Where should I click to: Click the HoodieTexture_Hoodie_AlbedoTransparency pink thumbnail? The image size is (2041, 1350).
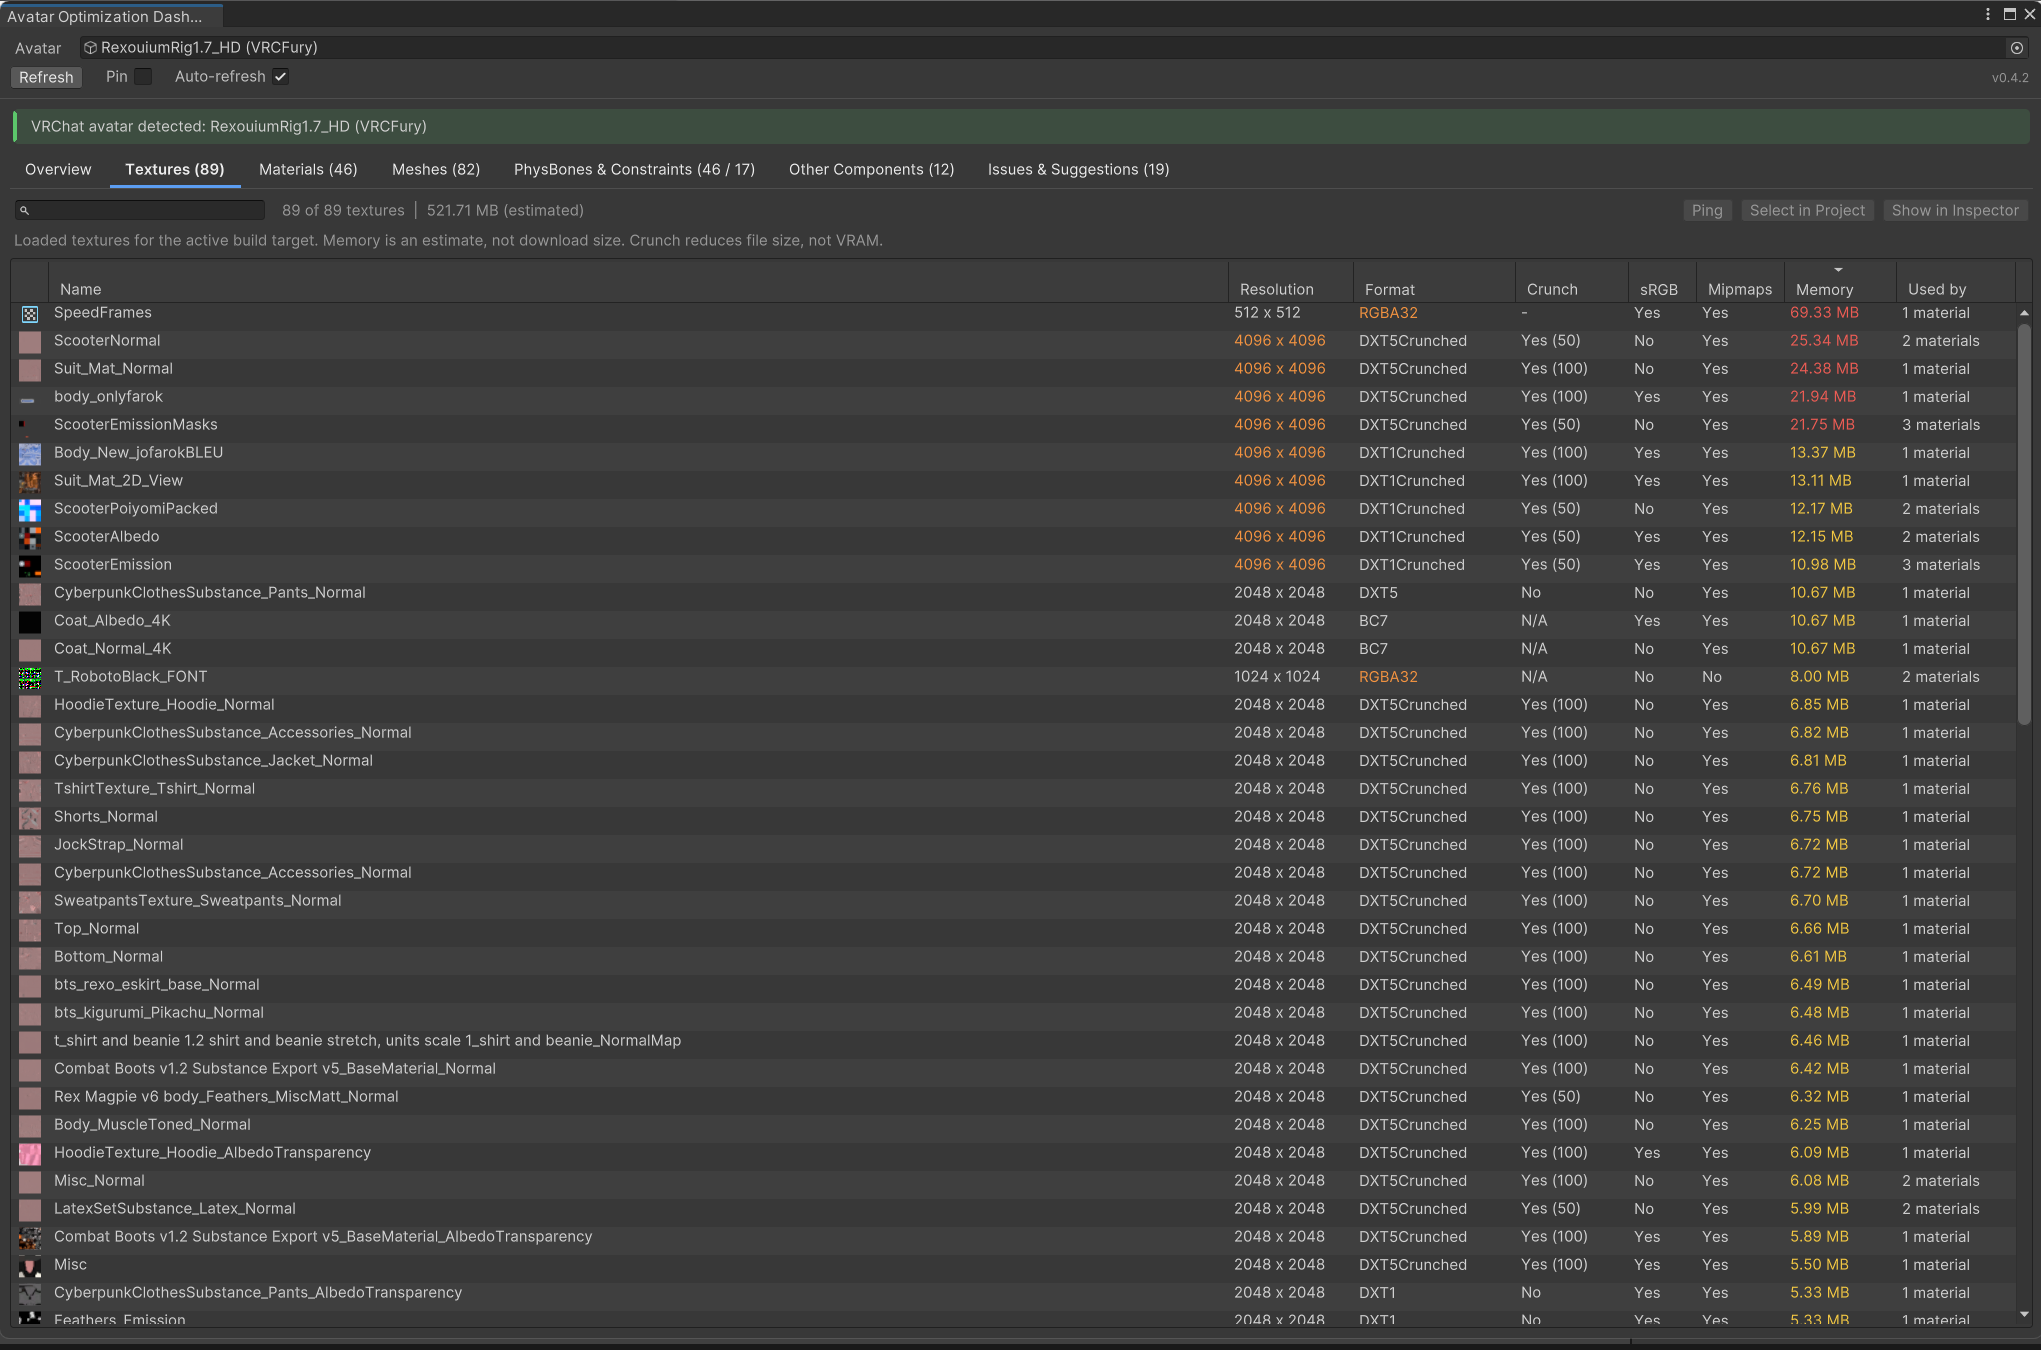[x=30, y=1154]
